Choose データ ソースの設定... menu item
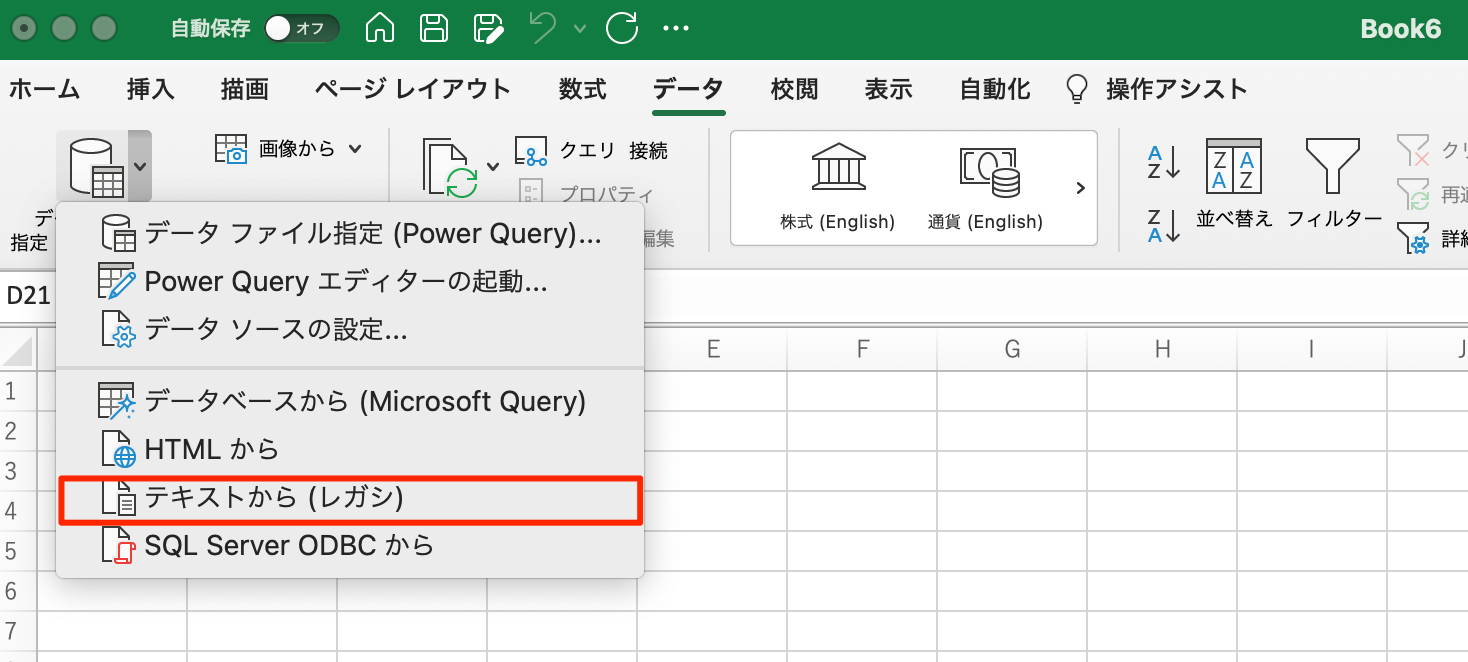This screenshot has width=1468, height=662. point(350,330)
